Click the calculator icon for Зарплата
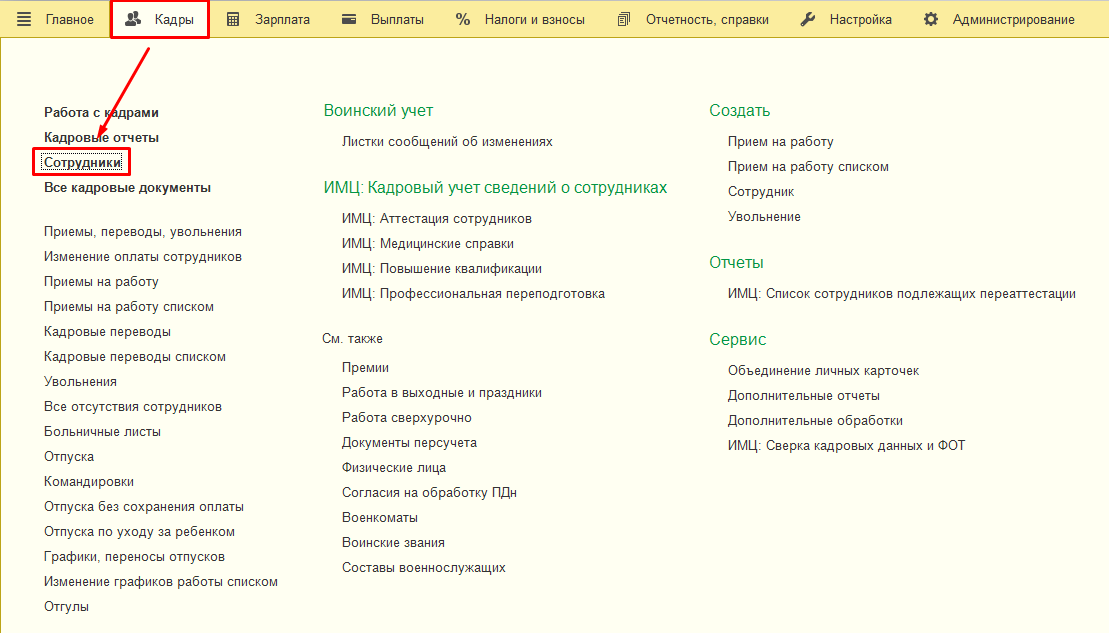 [233, 20]
